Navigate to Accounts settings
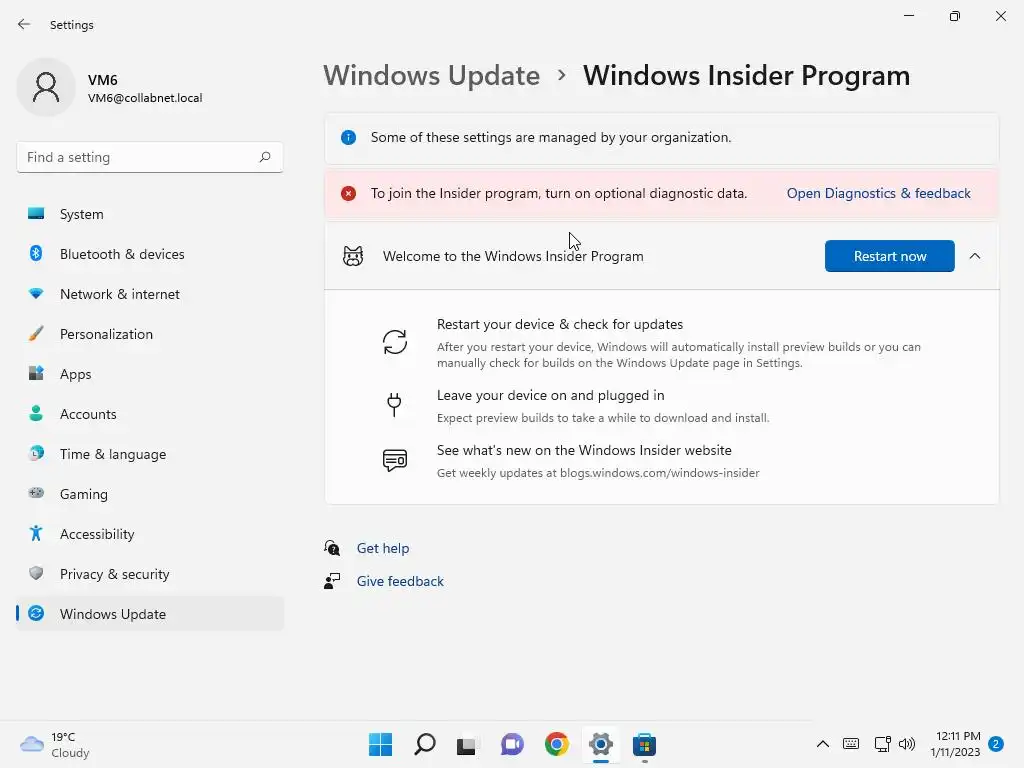The height and width of the screenshot is (768, 1024). [x=150, y=414]
